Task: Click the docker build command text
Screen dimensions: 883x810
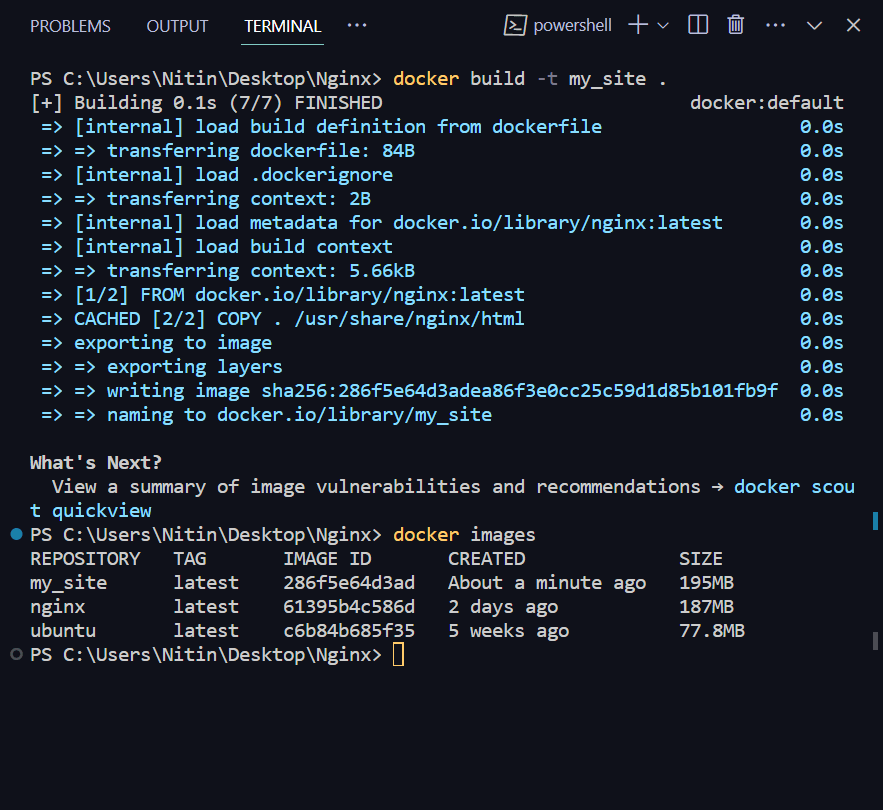Action: (519, 79)
